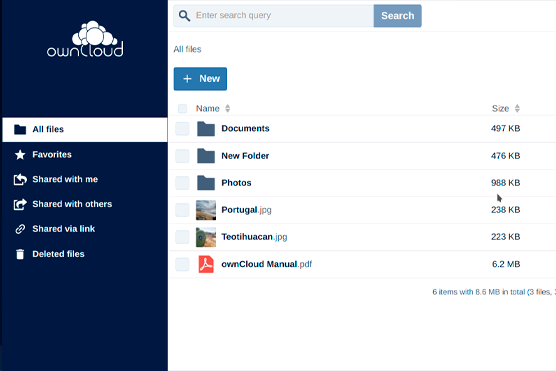
Task: Check the box next to Documents
Action: (182, 128)
